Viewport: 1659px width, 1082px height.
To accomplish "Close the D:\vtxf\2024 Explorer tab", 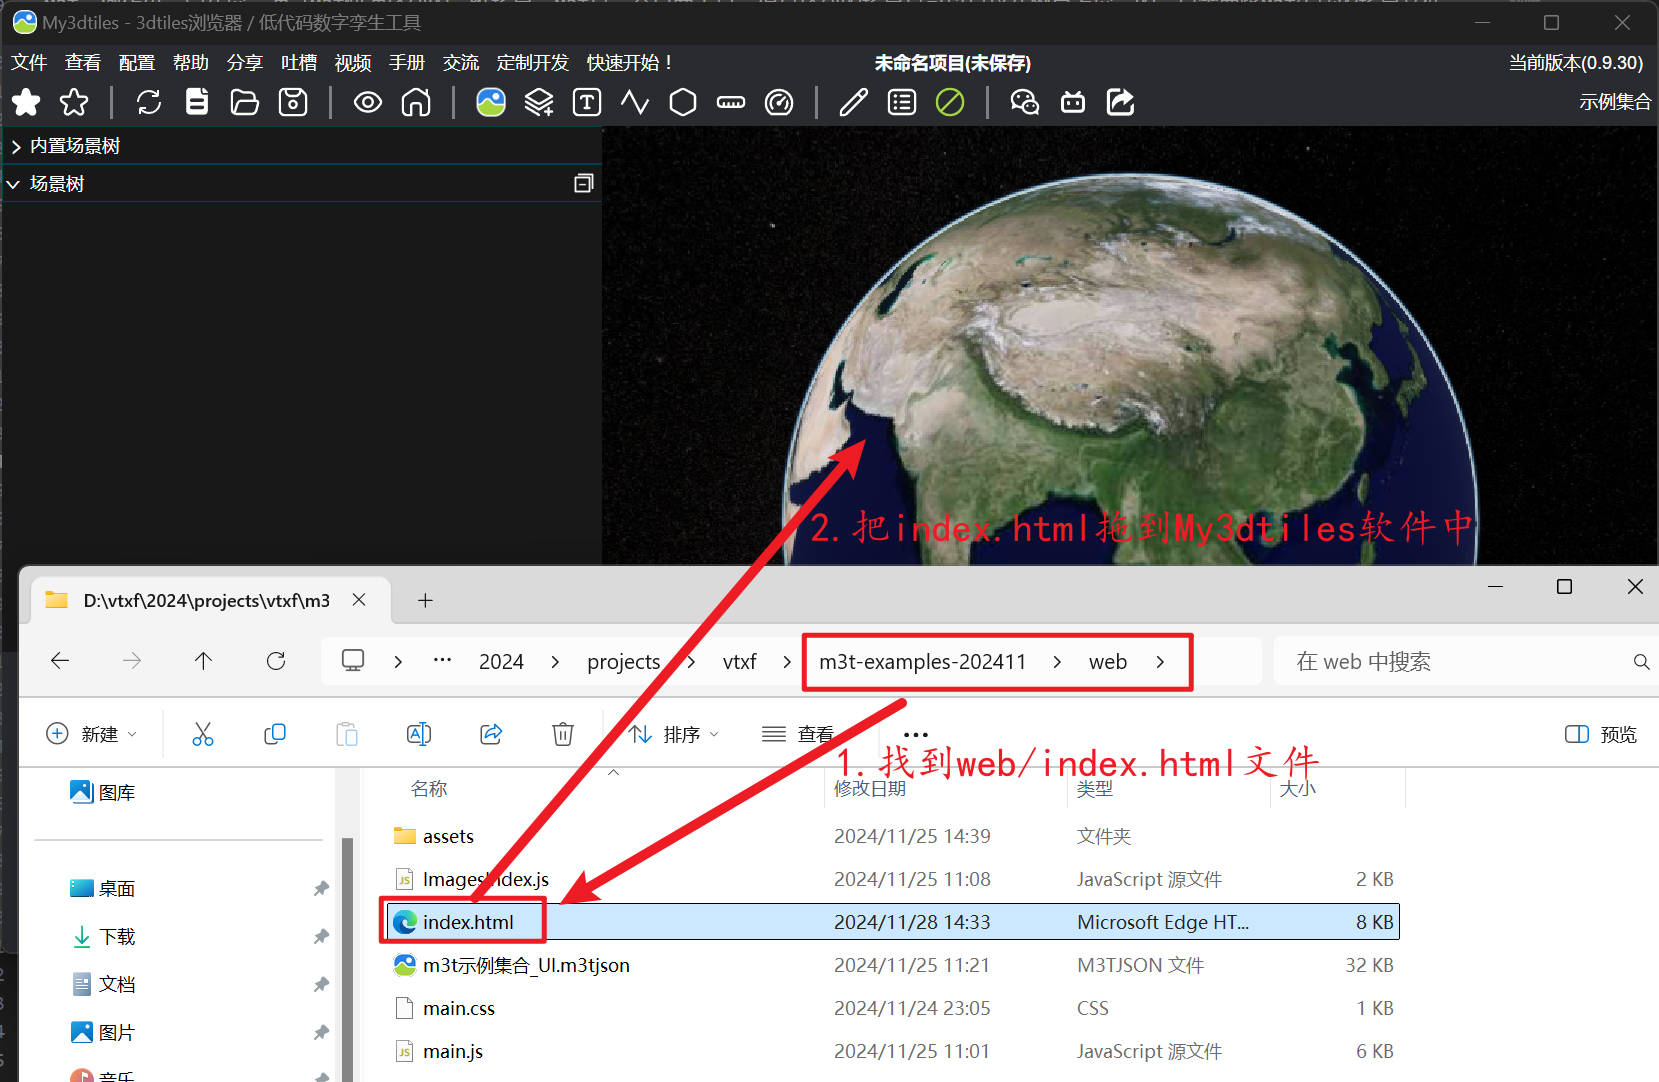I will coord(359,600).
